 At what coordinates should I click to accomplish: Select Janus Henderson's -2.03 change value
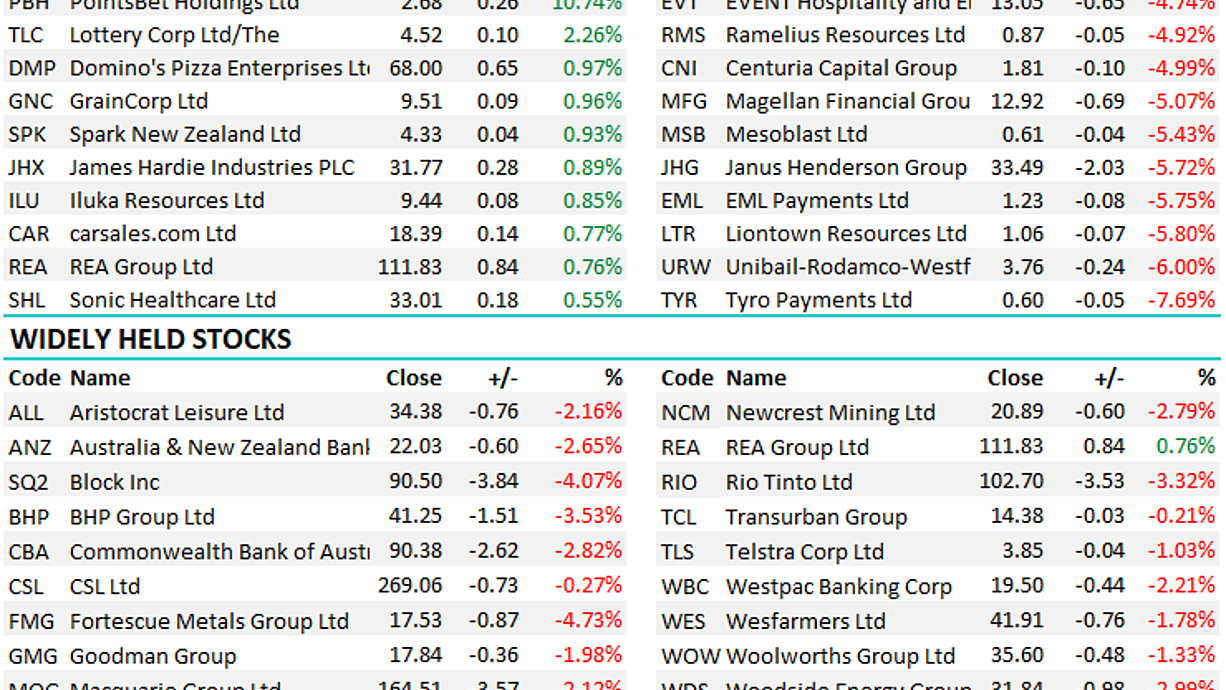(x=1100, y=167)
